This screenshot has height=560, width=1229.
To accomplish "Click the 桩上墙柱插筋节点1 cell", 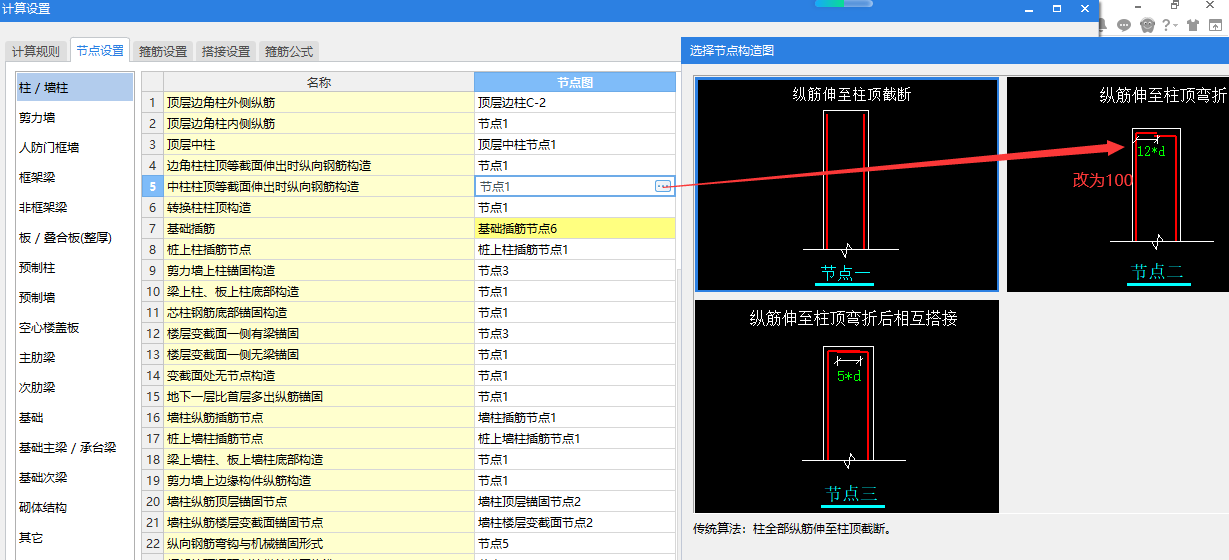I will click(575, 438).
